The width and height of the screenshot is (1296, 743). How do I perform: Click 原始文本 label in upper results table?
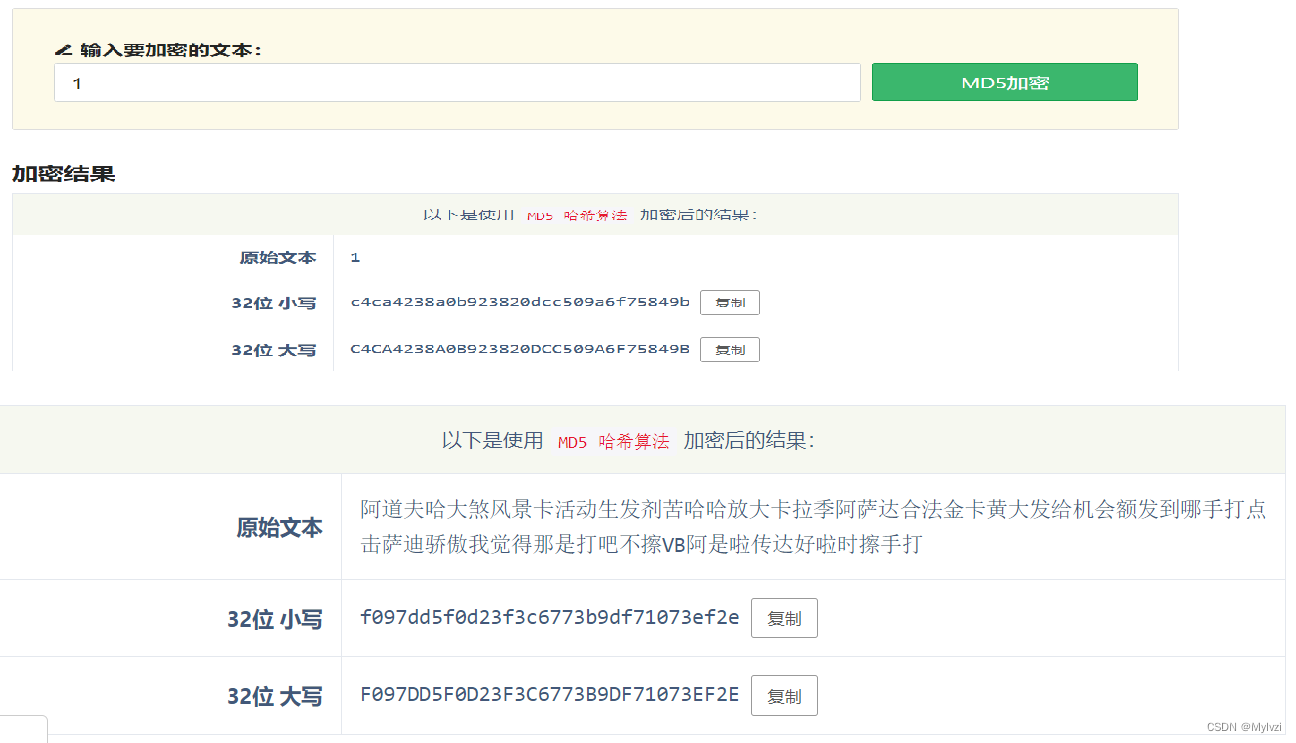point(278,258)
